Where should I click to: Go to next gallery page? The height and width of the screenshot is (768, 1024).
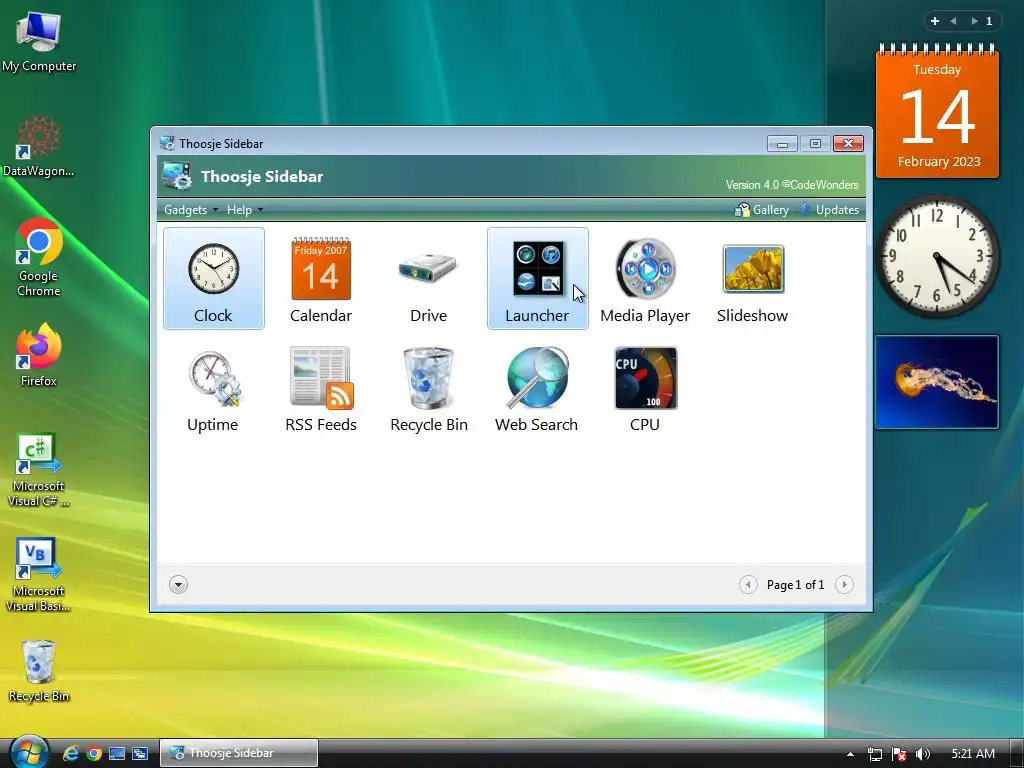[844, 584]
